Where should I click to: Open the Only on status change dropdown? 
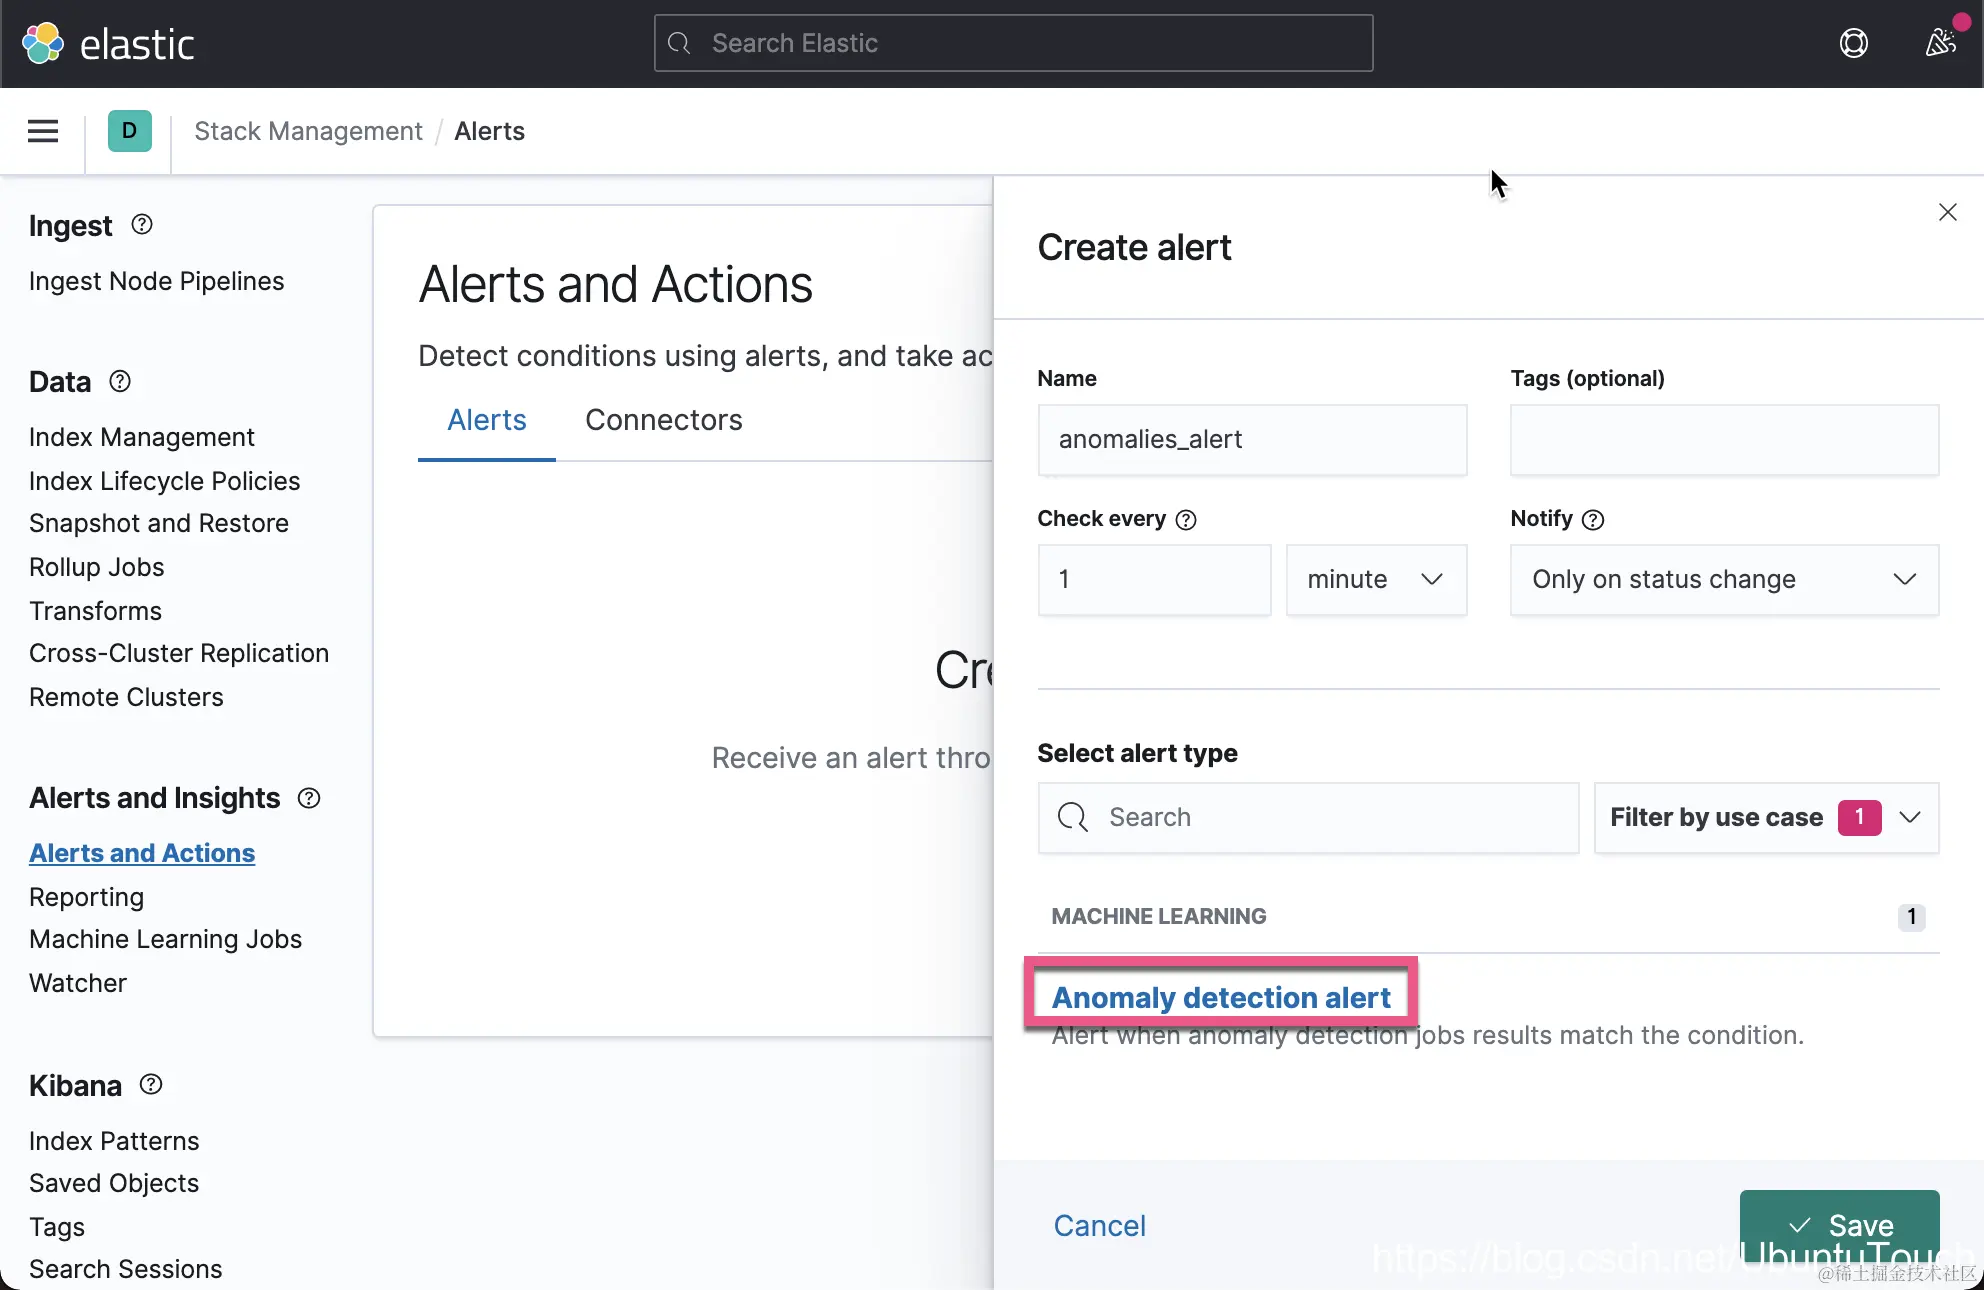point(1724,580)
